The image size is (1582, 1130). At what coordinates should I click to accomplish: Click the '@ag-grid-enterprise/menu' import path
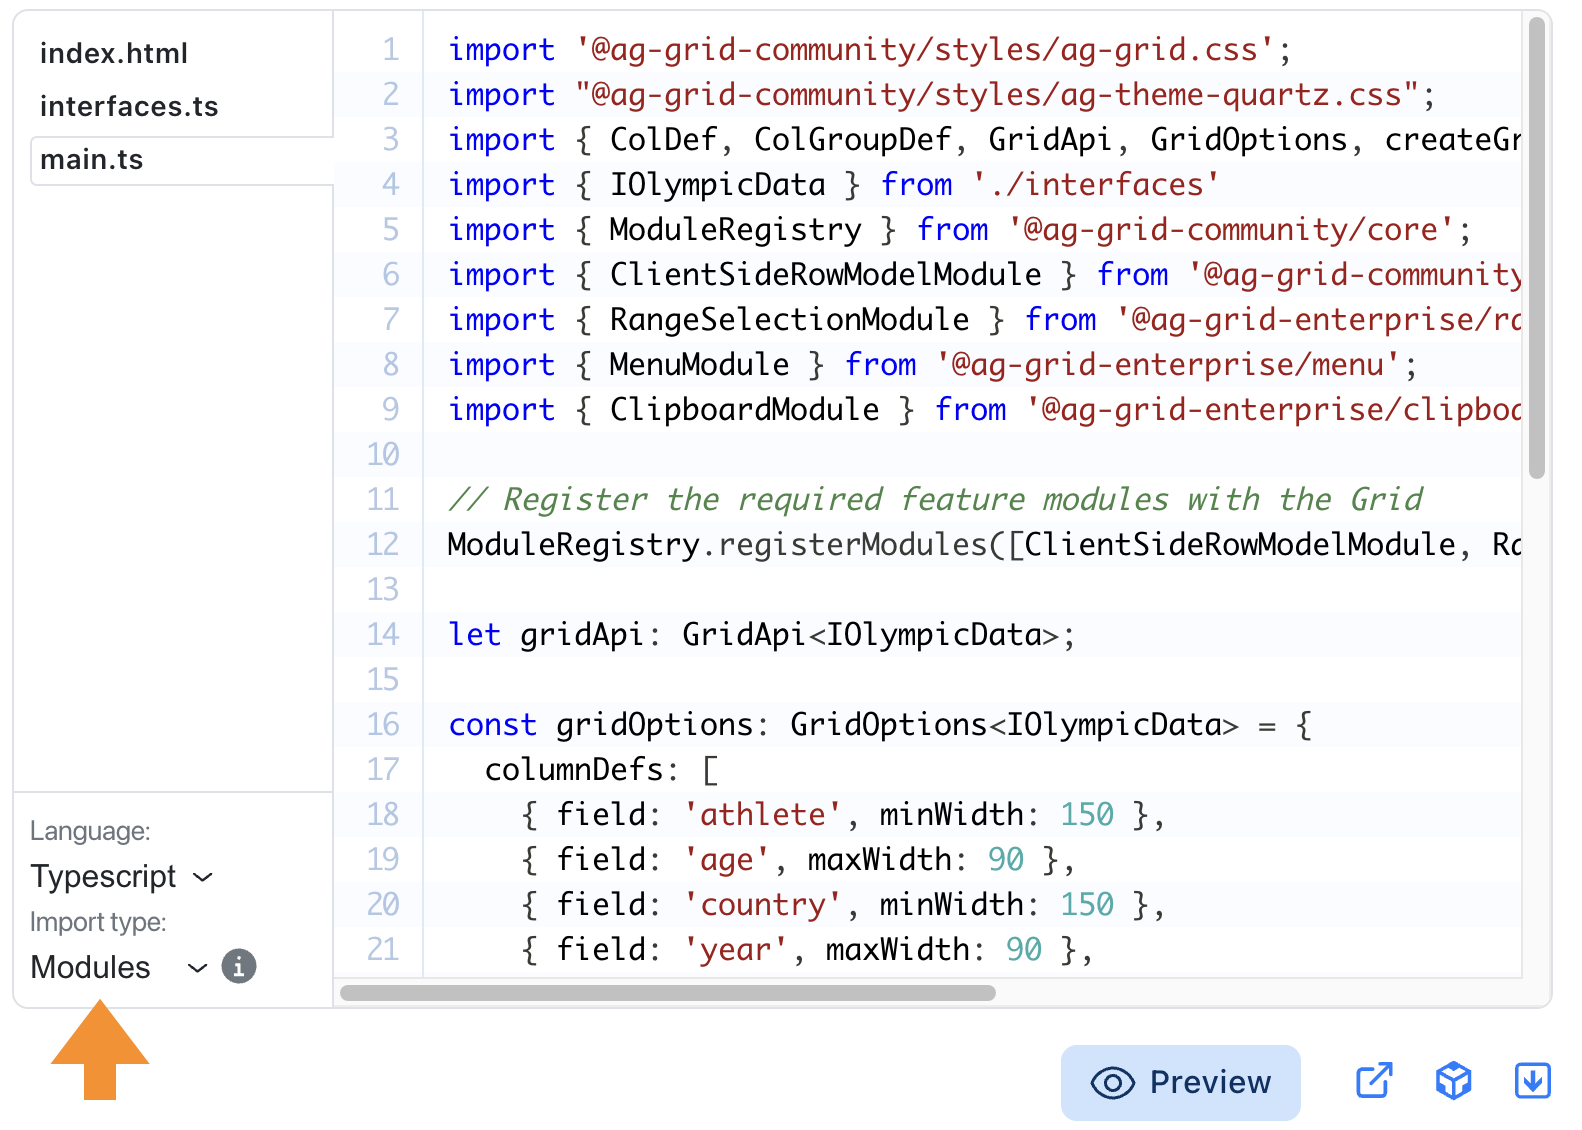coord(1168,364)
